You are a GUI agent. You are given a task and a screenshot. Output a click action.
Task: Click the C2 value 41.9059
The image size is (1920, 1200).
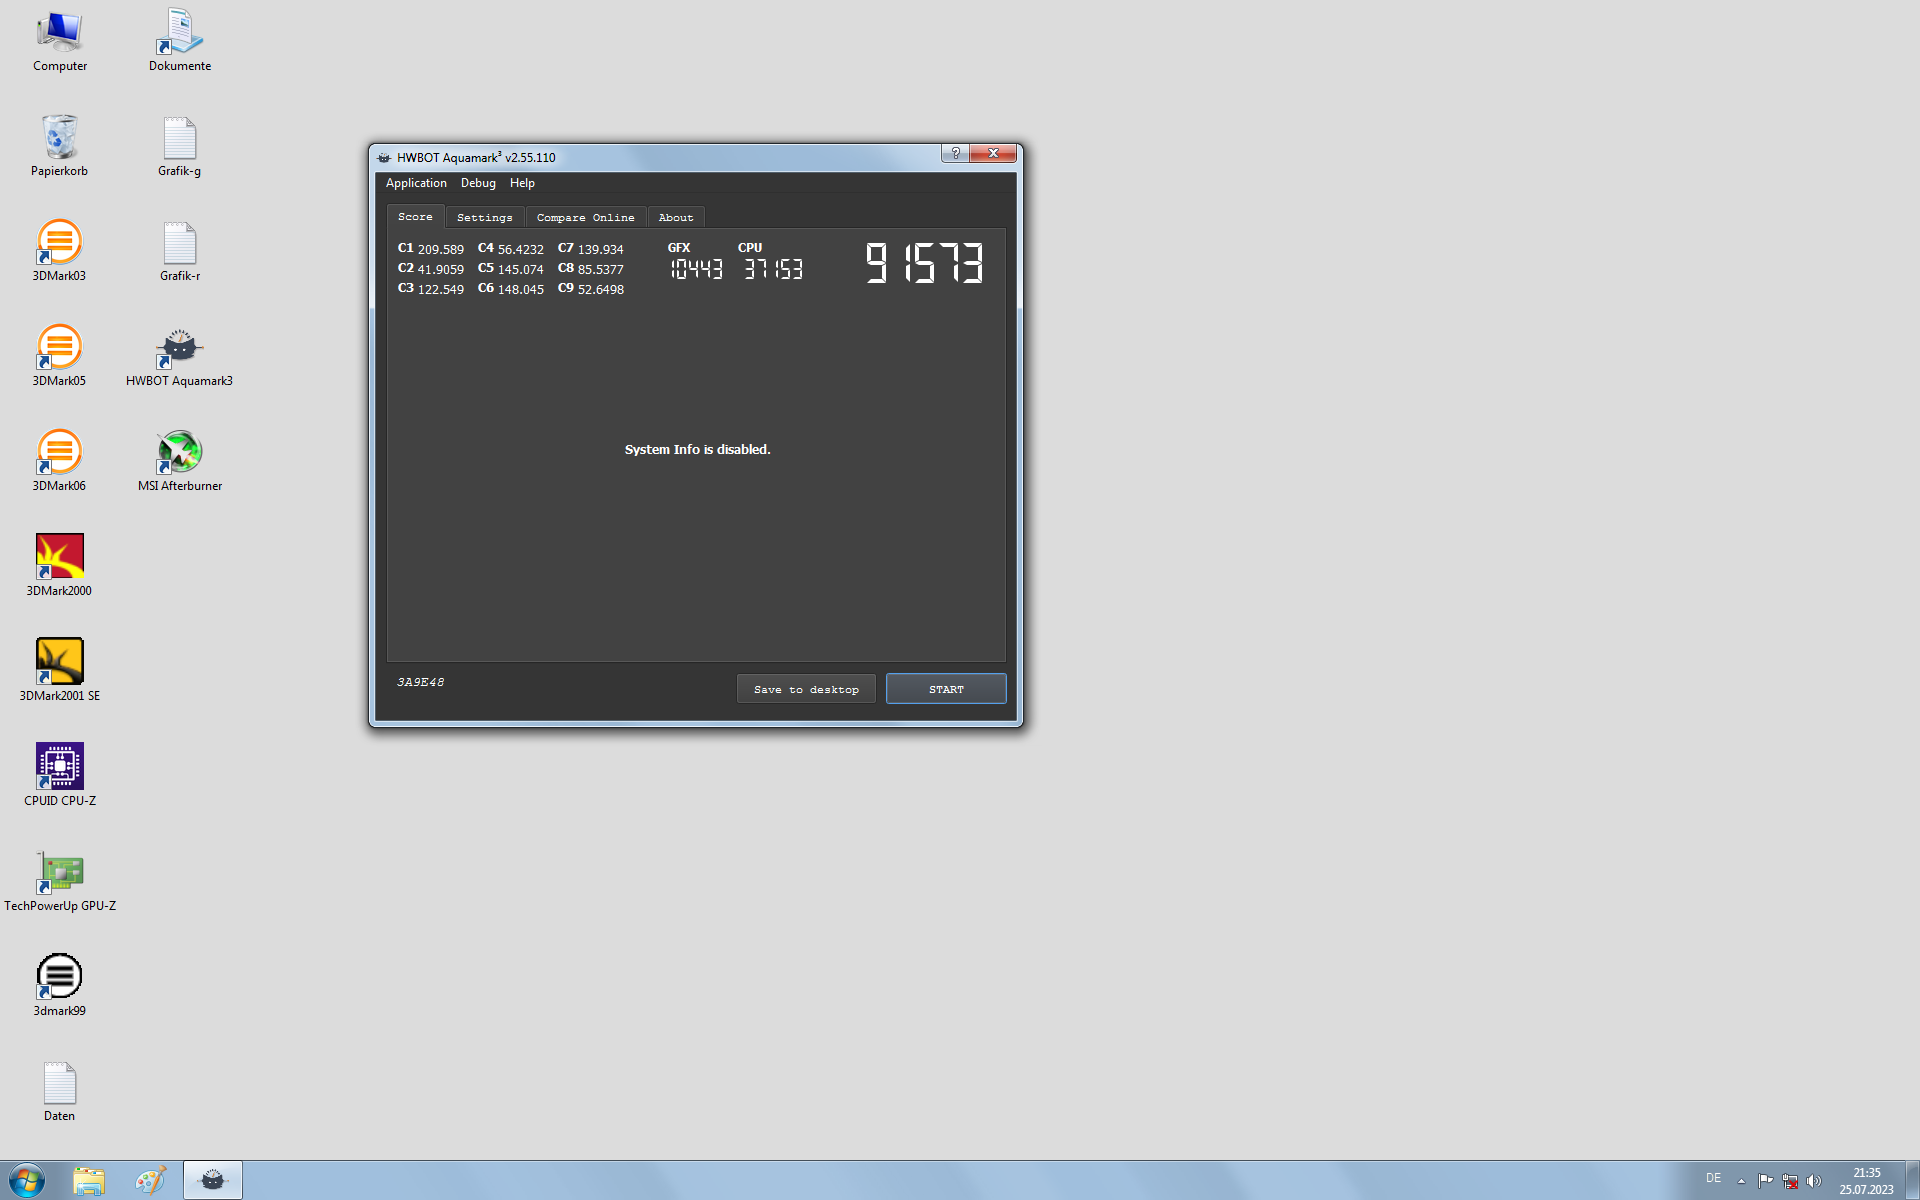pyautogui.click(x=441, y=269)
